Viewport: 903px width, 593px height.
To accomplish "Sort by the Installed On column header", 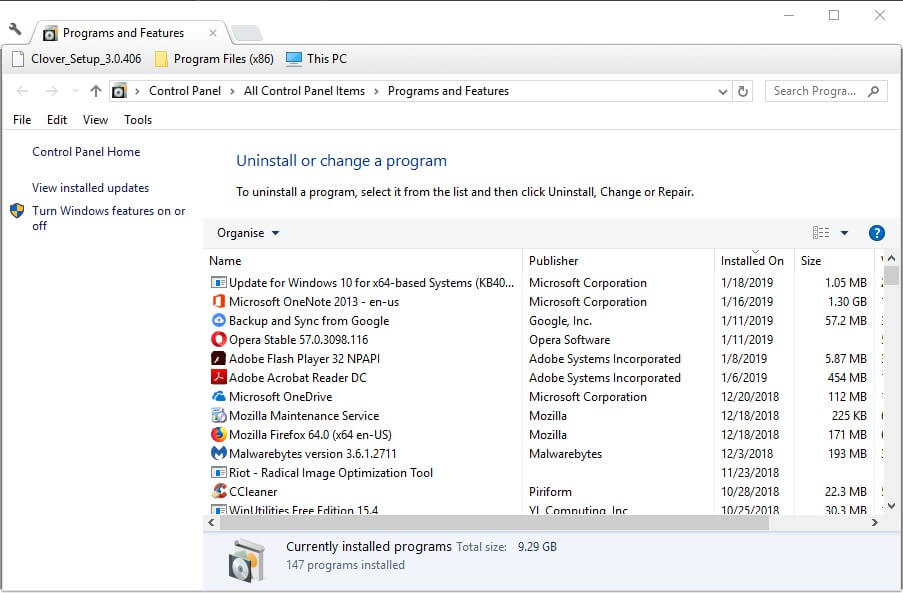I will click(x=754, y=261).
